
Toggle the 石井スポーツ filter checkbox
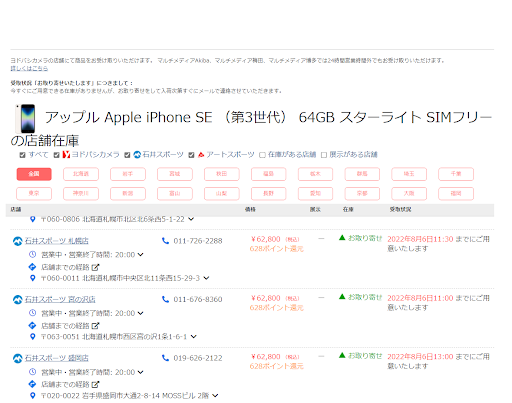click(x=127, y=155)
